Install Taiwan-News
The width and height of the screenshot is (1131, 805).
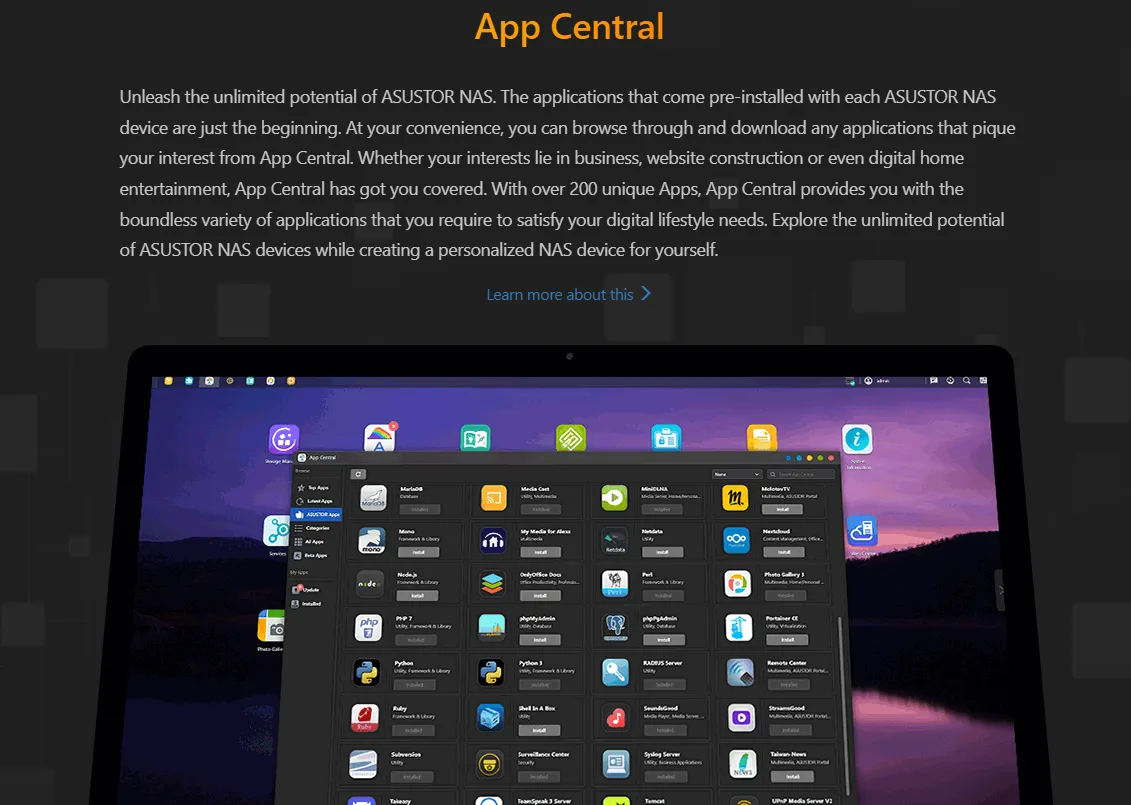click(x=792, y=777)
